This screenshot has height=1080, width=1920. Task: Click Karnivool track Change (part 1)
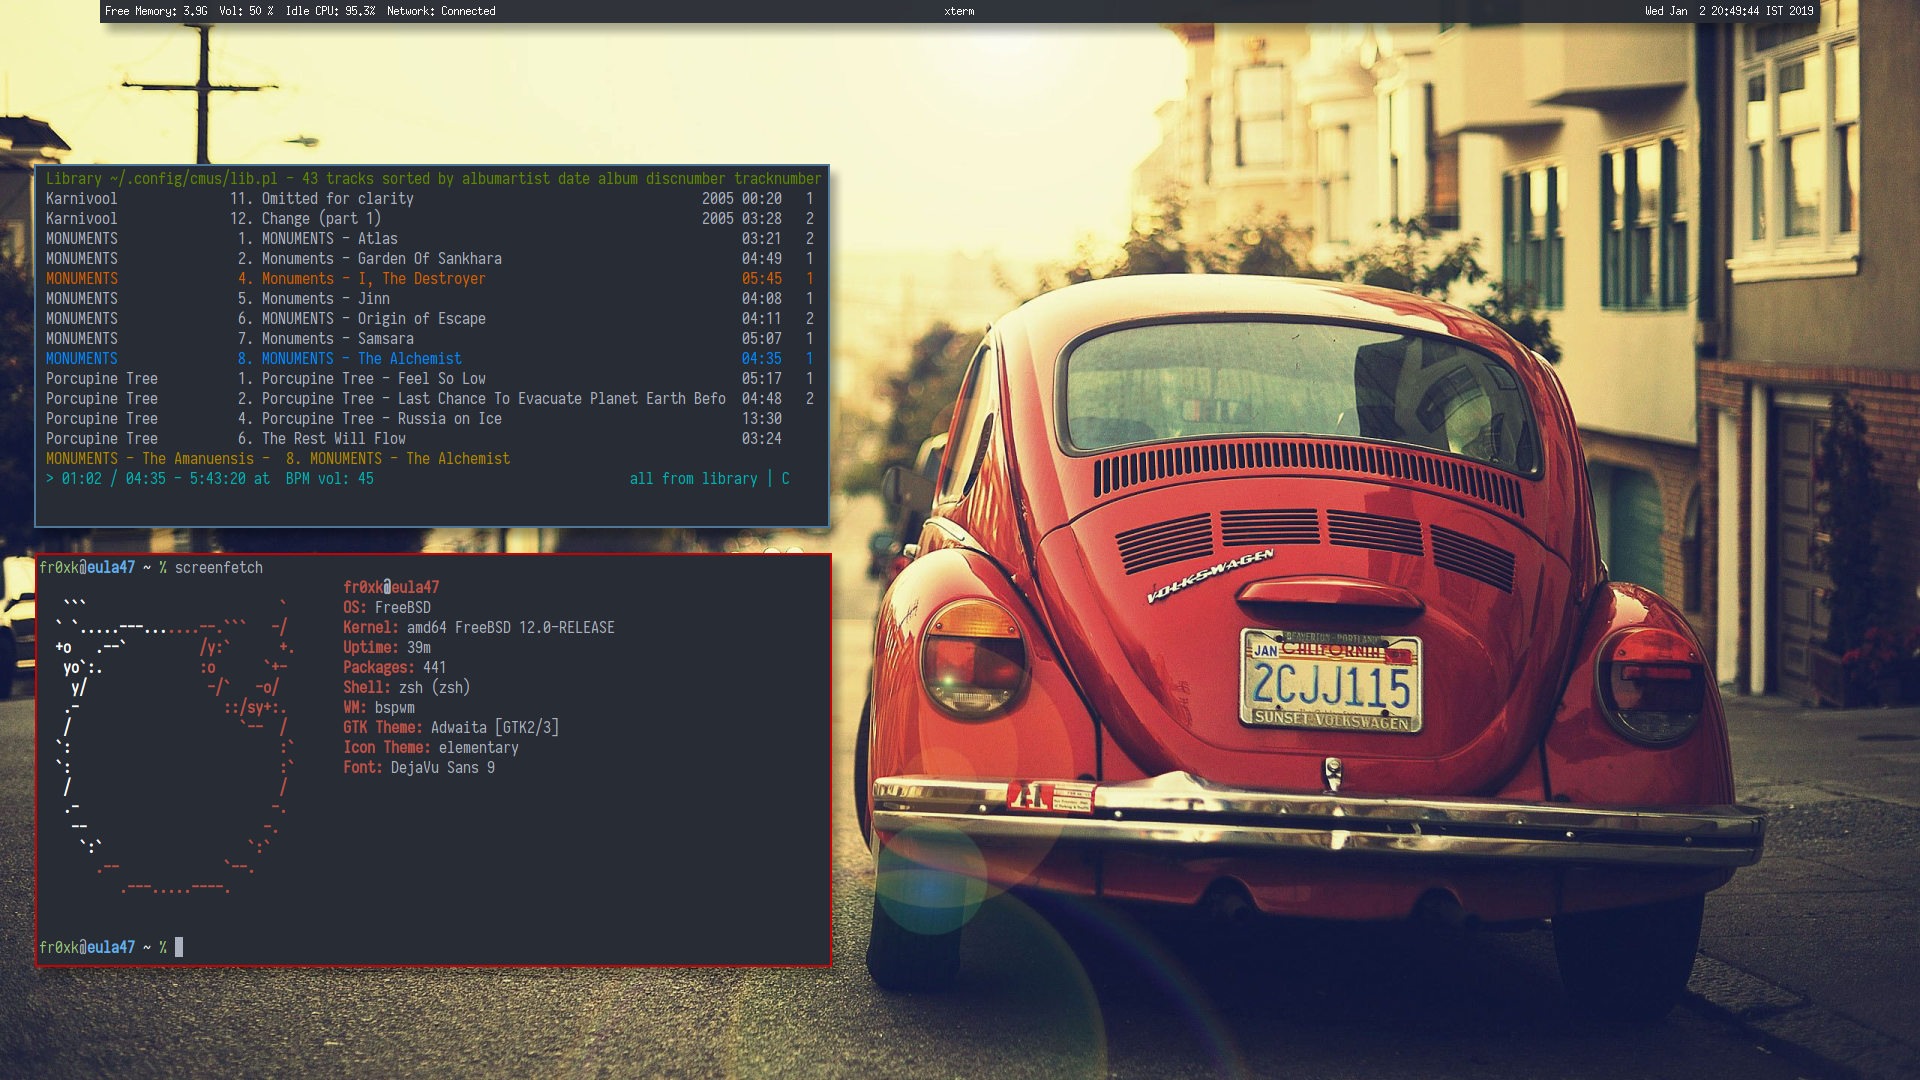[x=320, y=219]
